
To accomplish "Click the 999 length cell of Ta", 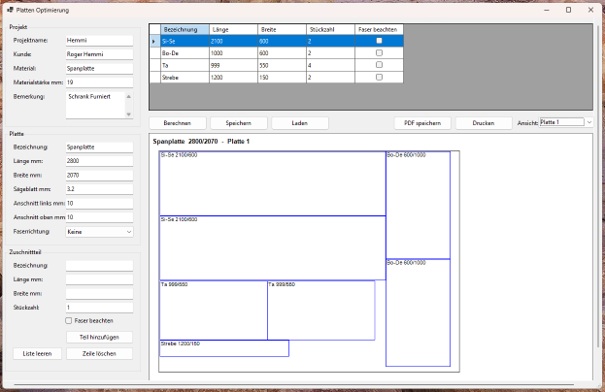I will pyautogui.click(x=233, y=65).
